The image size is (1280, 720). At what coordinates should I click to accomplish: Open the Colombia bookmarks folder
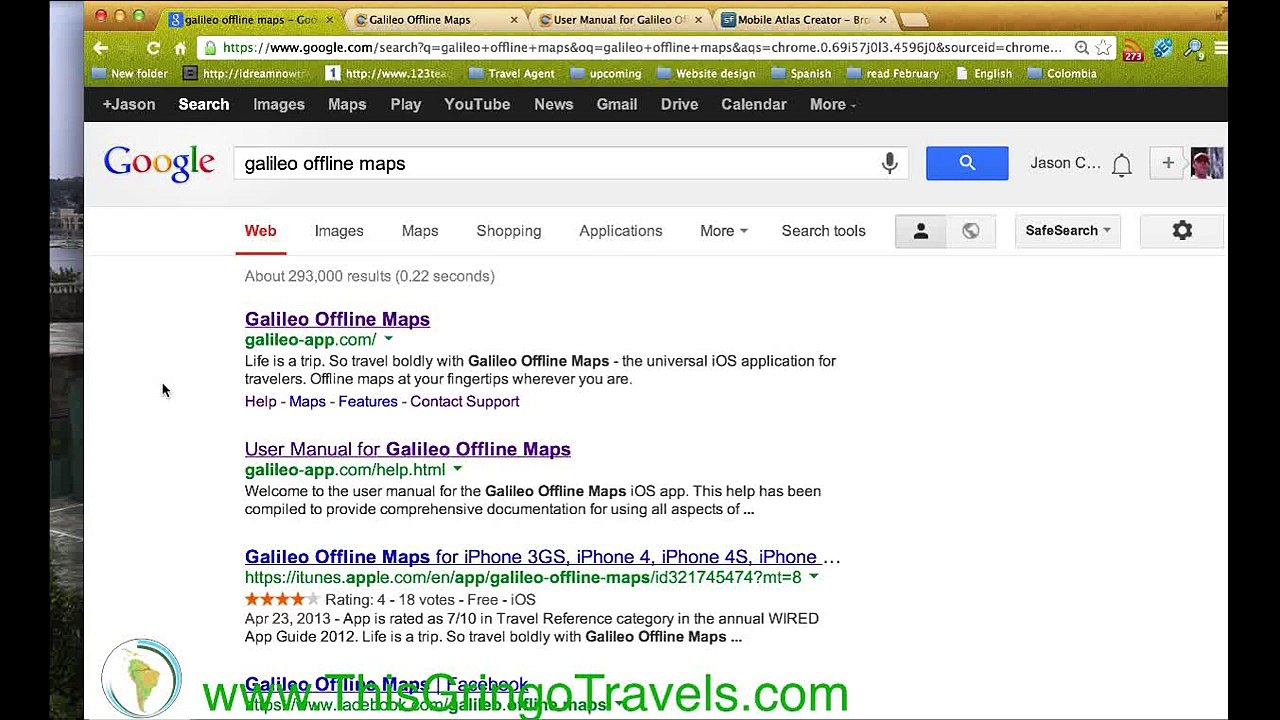coord(1062,74)
